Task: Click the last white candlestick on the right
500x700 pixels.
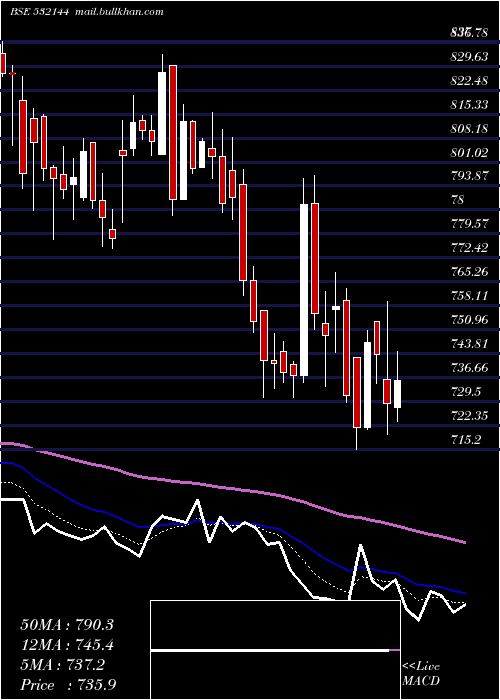Action: pyautogui.click(x=397, y=394)
